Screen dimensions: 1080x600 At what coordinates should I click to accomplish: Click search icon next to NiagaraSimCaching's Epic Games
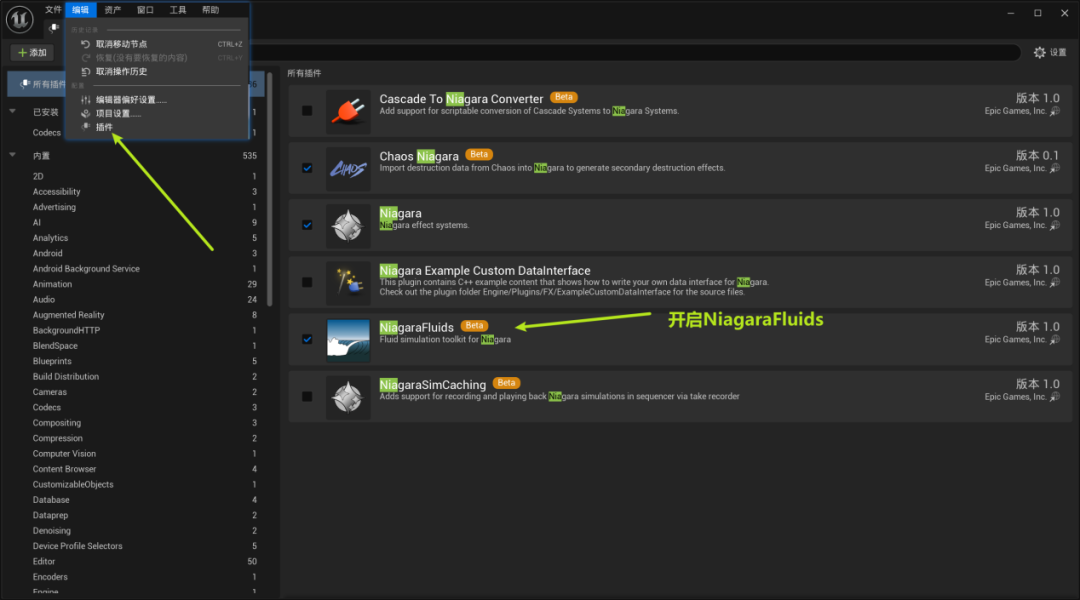pos(1055,397)
